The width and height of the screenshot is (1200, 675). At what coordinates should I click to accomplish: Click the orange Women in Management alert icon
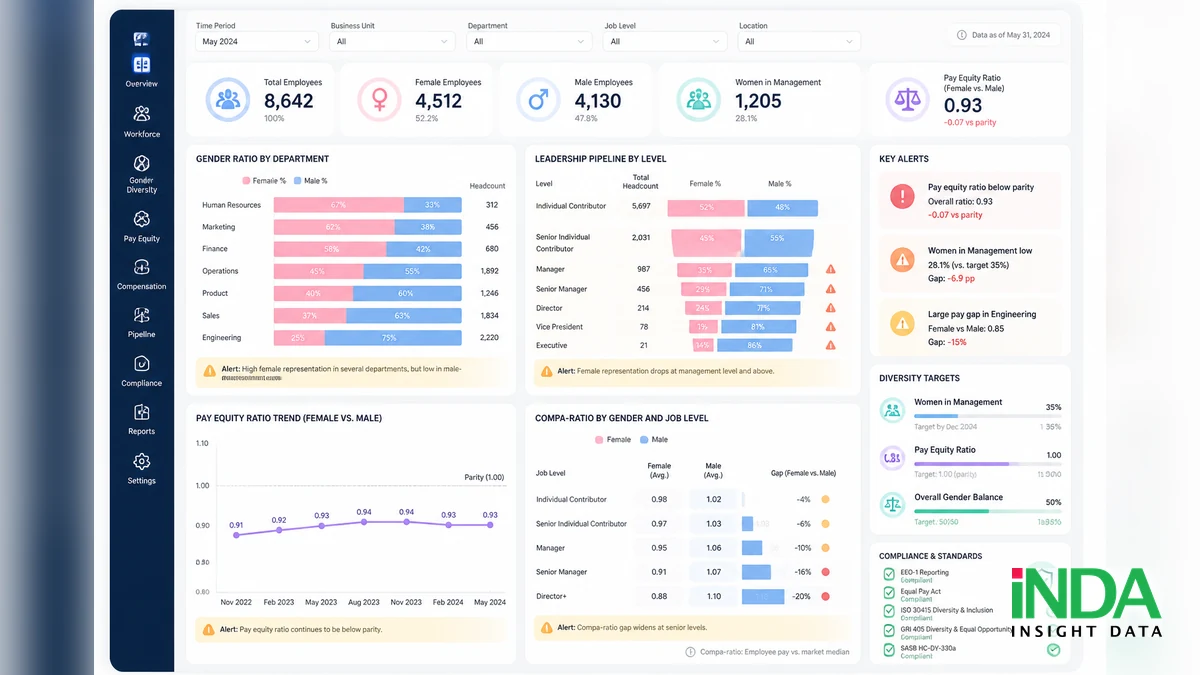click(903, 260)
